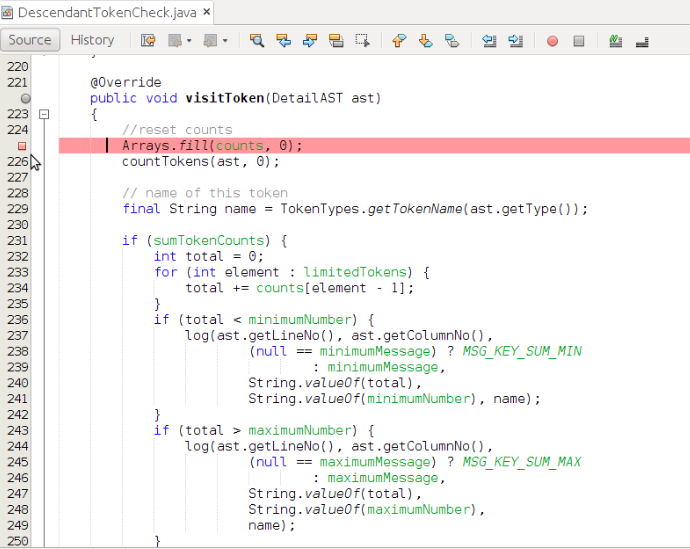
Task: Jump to the previous bookmark
Action: pyautogui.click(x=399, y=41)
